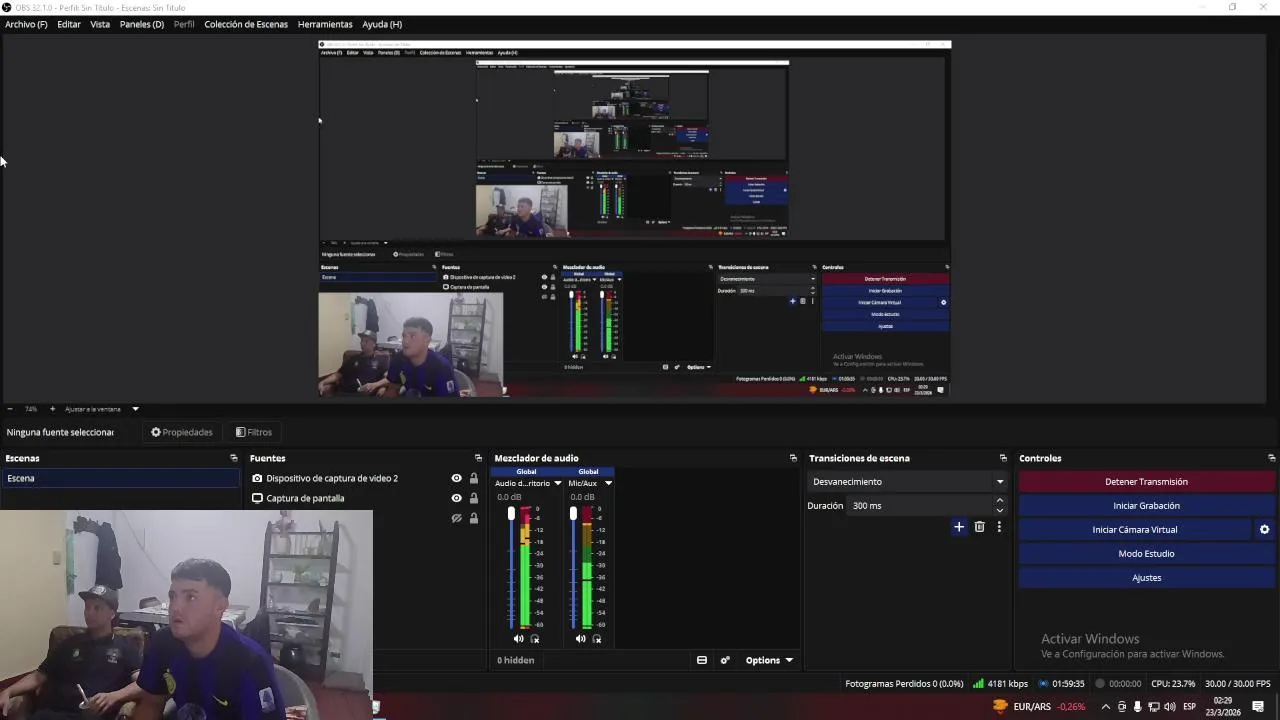Increase Duración with the up arrow
The height and width of the screenshot is (720, 1280).
pyautogui.click(x=999, y=500)
